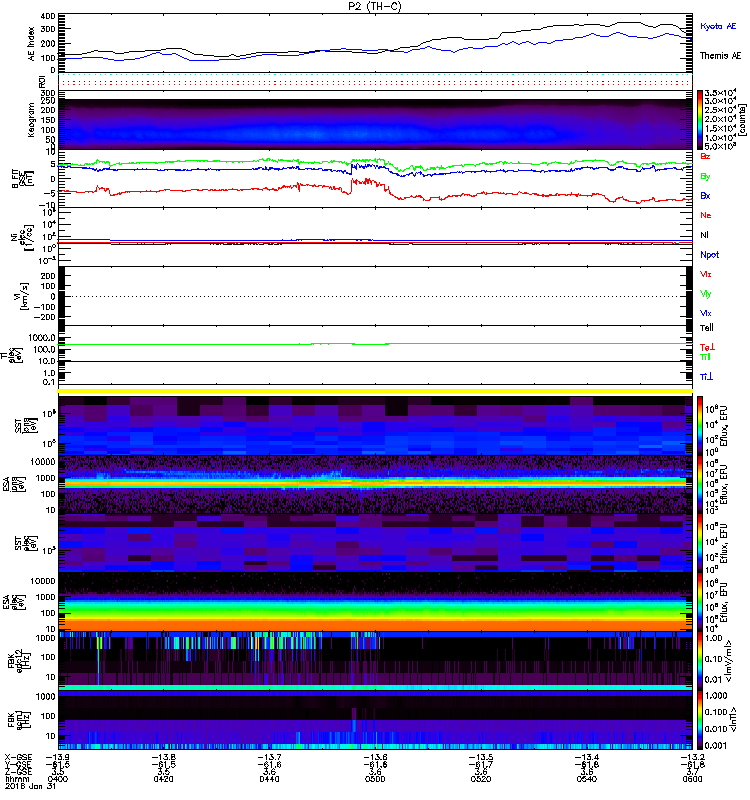The image size is (750, 800).
Task: Click the red 'Ne' density legend label
Action: (x=706, y=215)
